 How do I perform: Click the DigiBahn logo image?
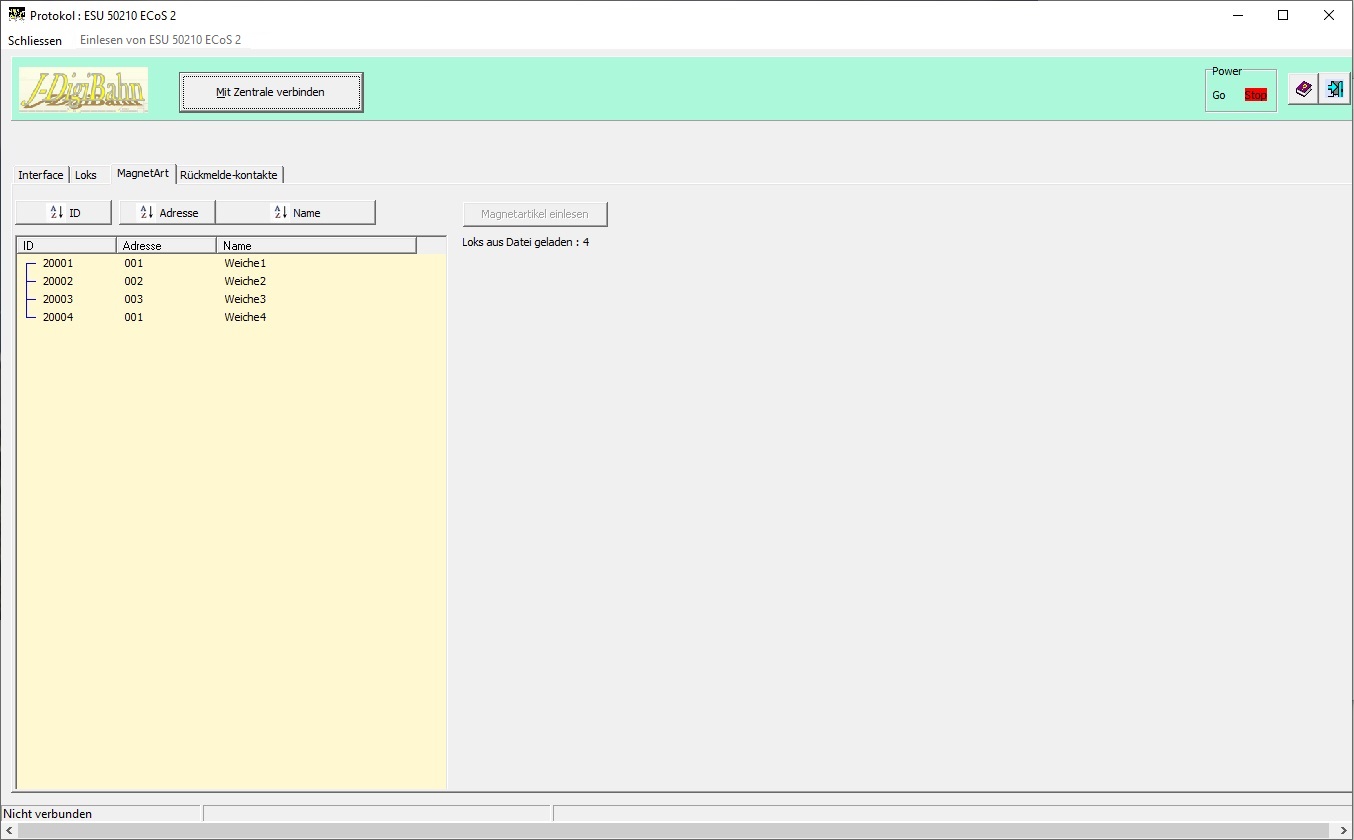coord(83,90)
